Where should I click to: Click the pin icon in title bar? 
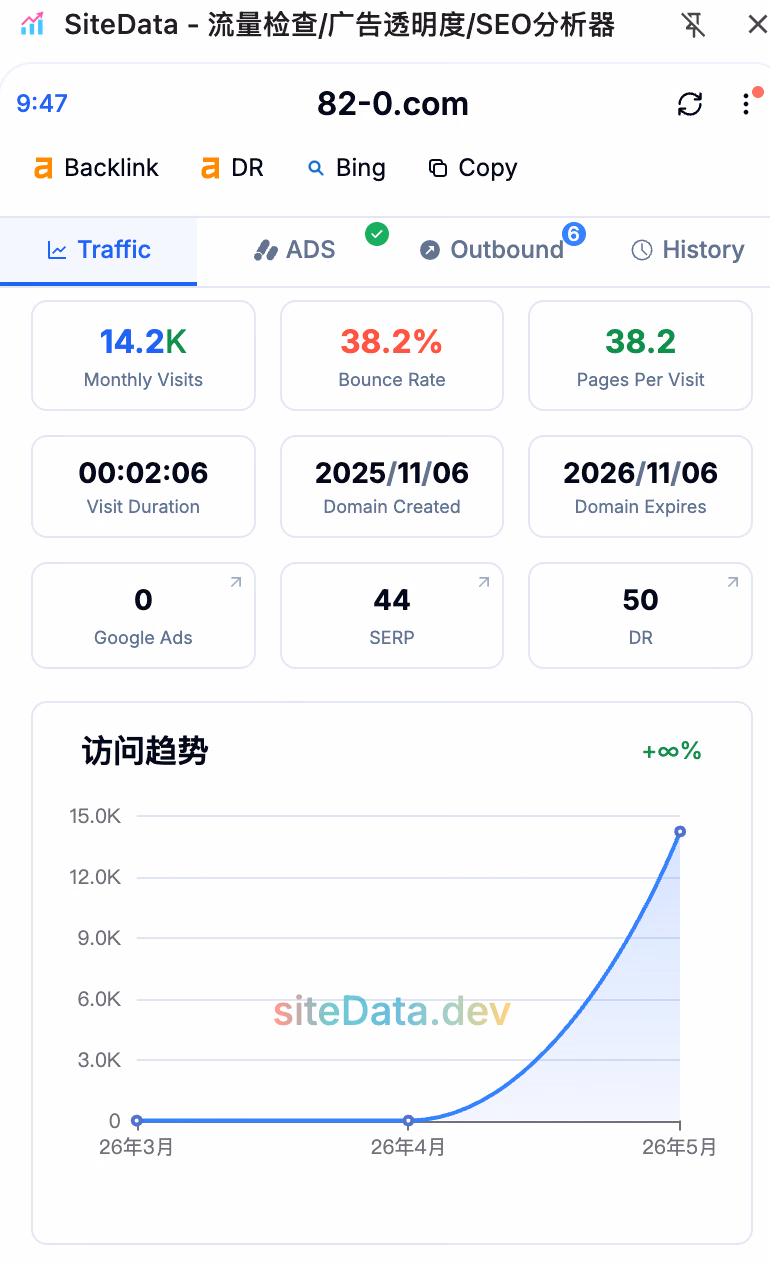coord(692,24)
